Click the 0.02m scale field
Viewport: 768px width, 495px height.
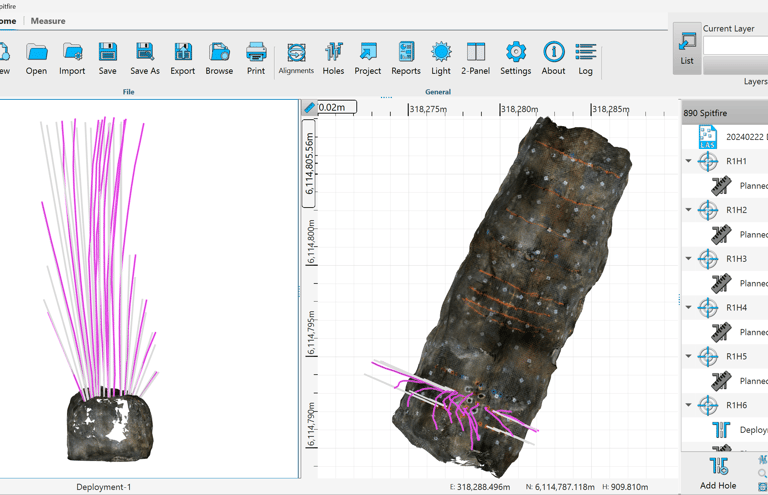coord(337,107)
